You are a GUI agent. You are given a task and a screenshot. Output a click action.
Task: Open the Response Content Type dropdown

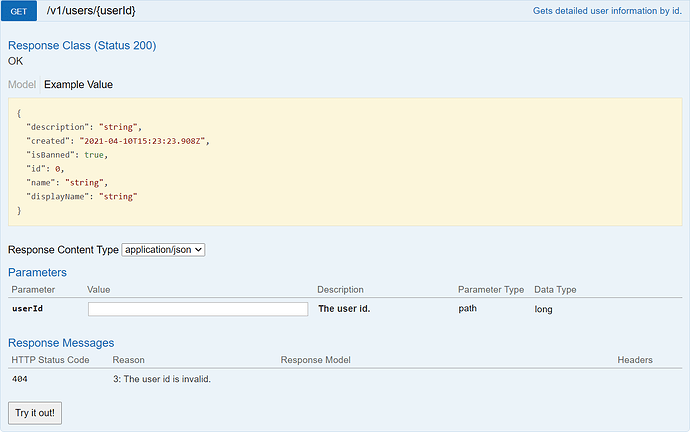(163, 250)
